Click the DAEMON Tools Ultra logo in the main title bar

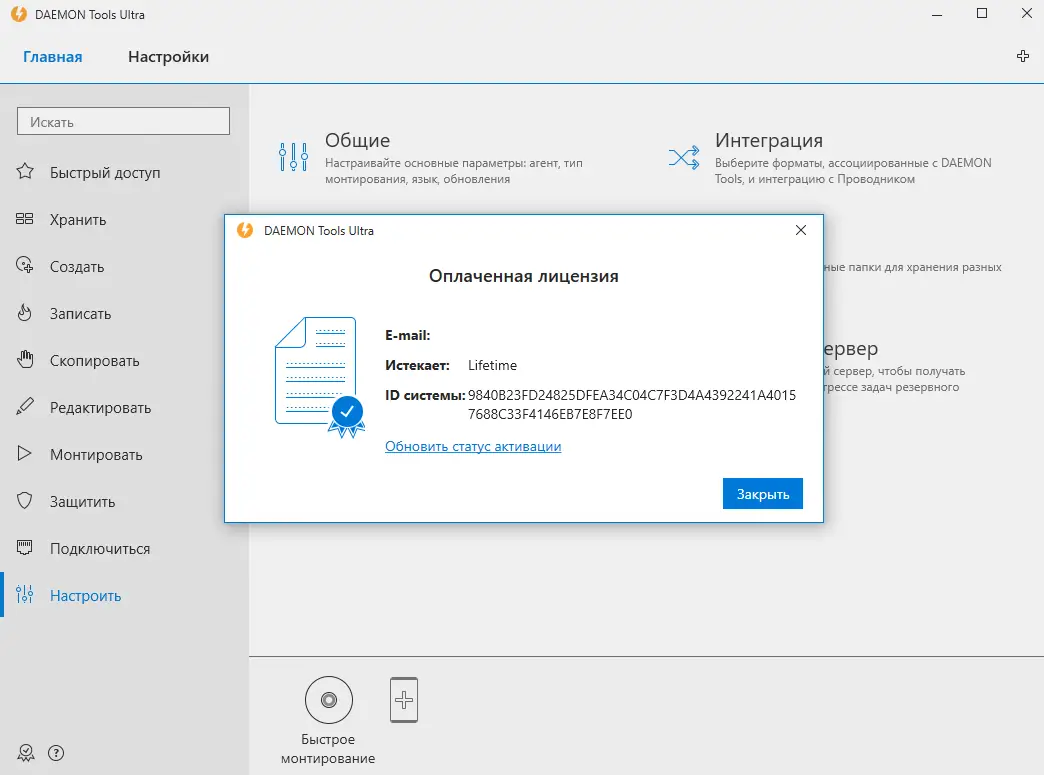[19, 15]
